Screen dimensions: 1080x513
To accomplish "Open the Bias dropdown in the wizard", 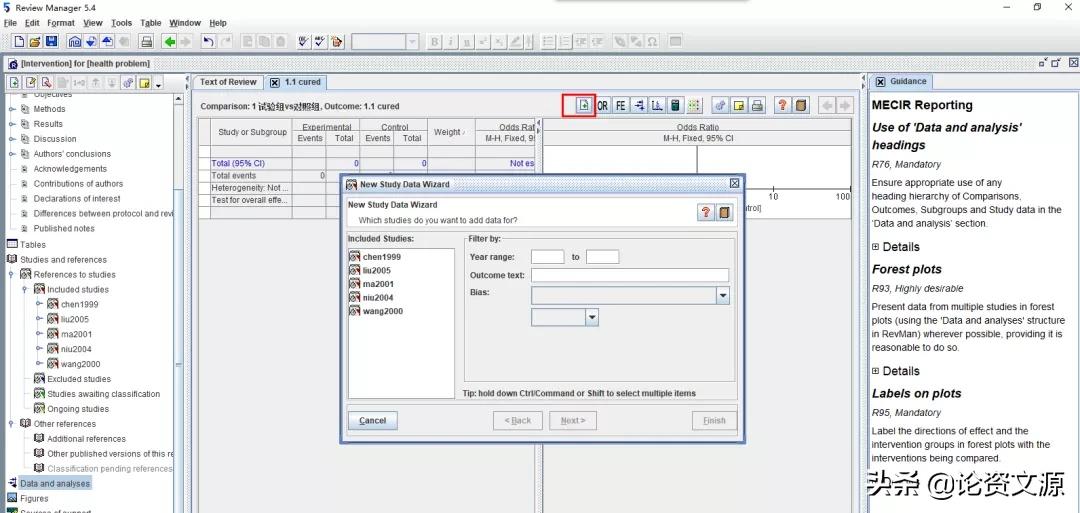I will (723, 296).
